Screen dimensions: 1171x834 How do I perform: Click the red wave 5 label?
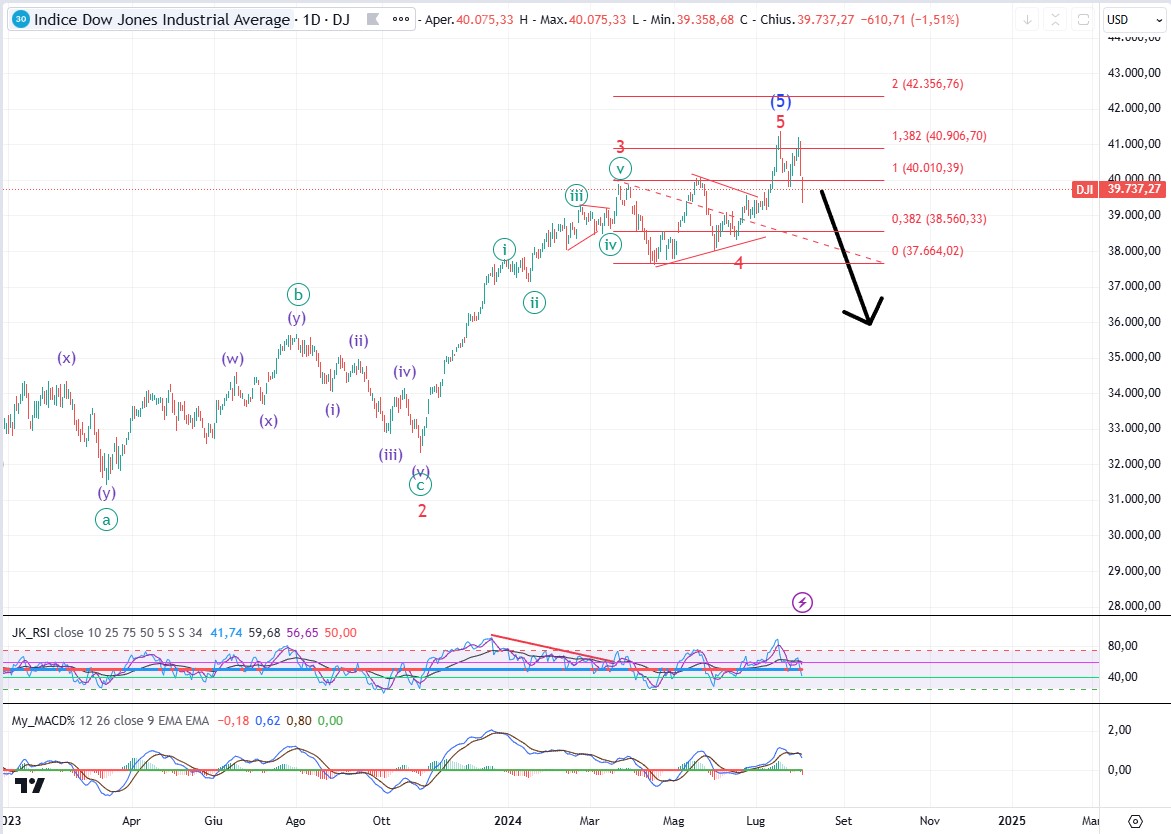click(x=780, y=122)
